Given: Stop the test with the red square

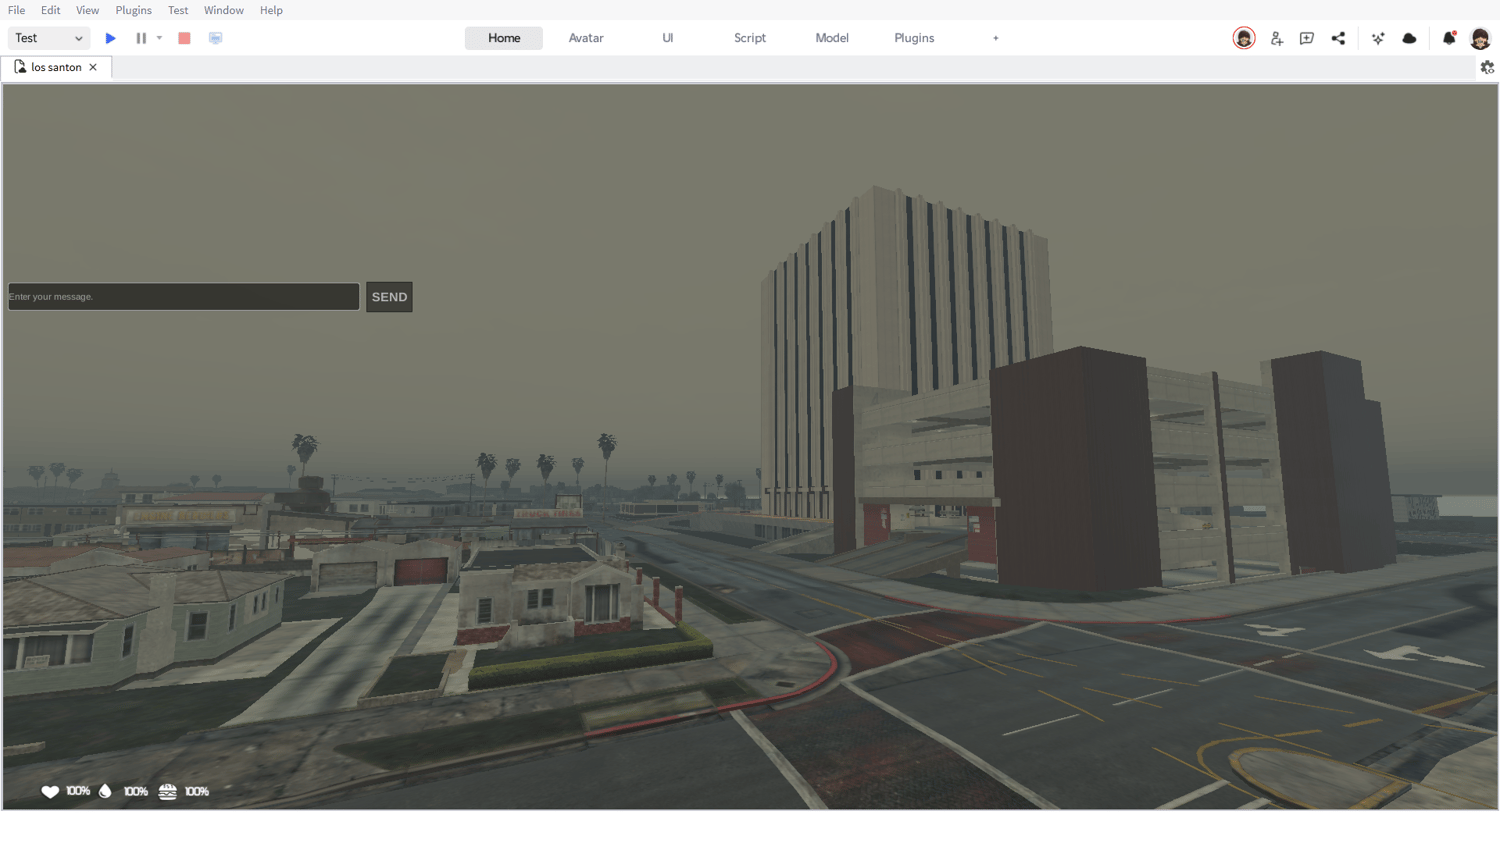Looking at the screenshot, I should [184, 38].
